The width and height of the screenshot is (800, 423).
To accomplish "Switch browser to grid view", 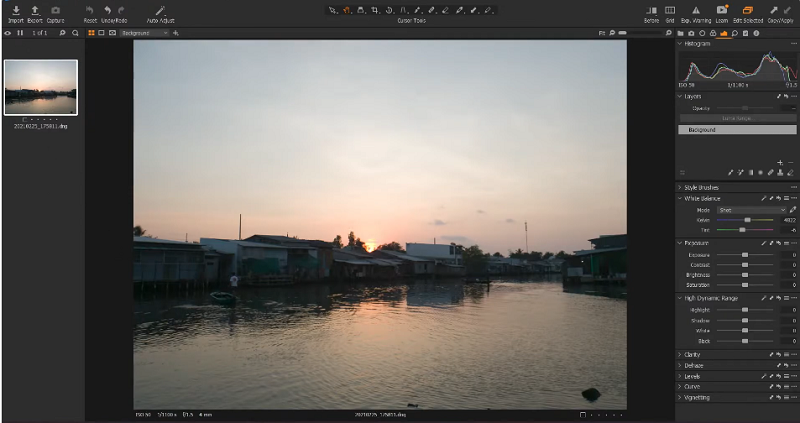I will [x=91, y=33].
